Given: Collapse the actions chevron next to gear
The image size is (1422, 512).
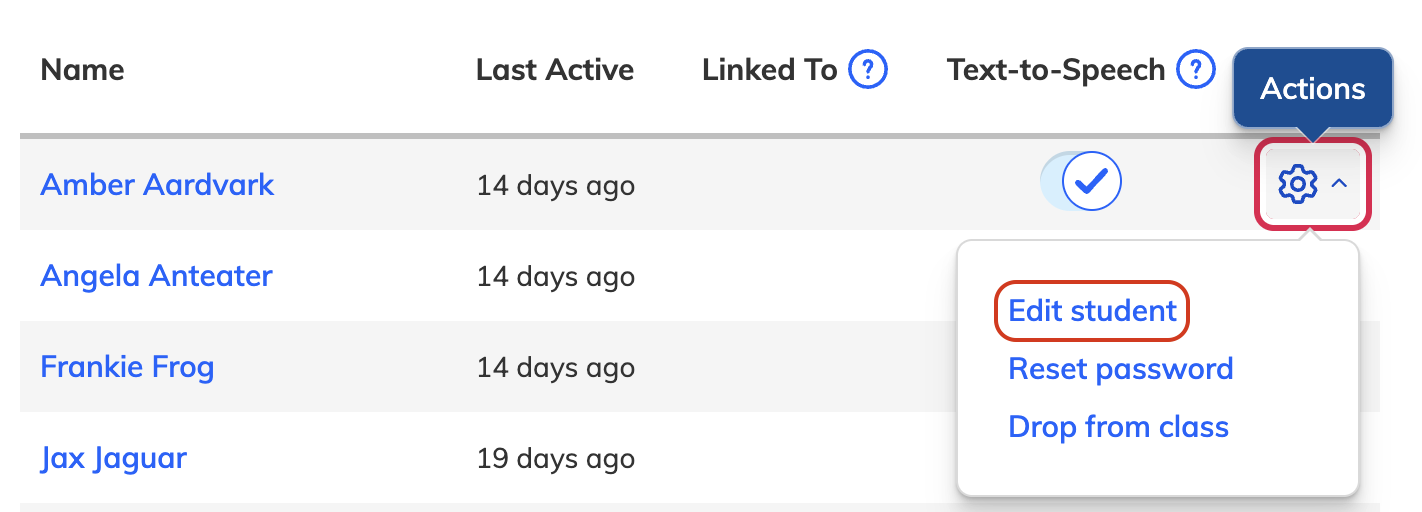Looking at the screenshot, I should coord(1340,184).
